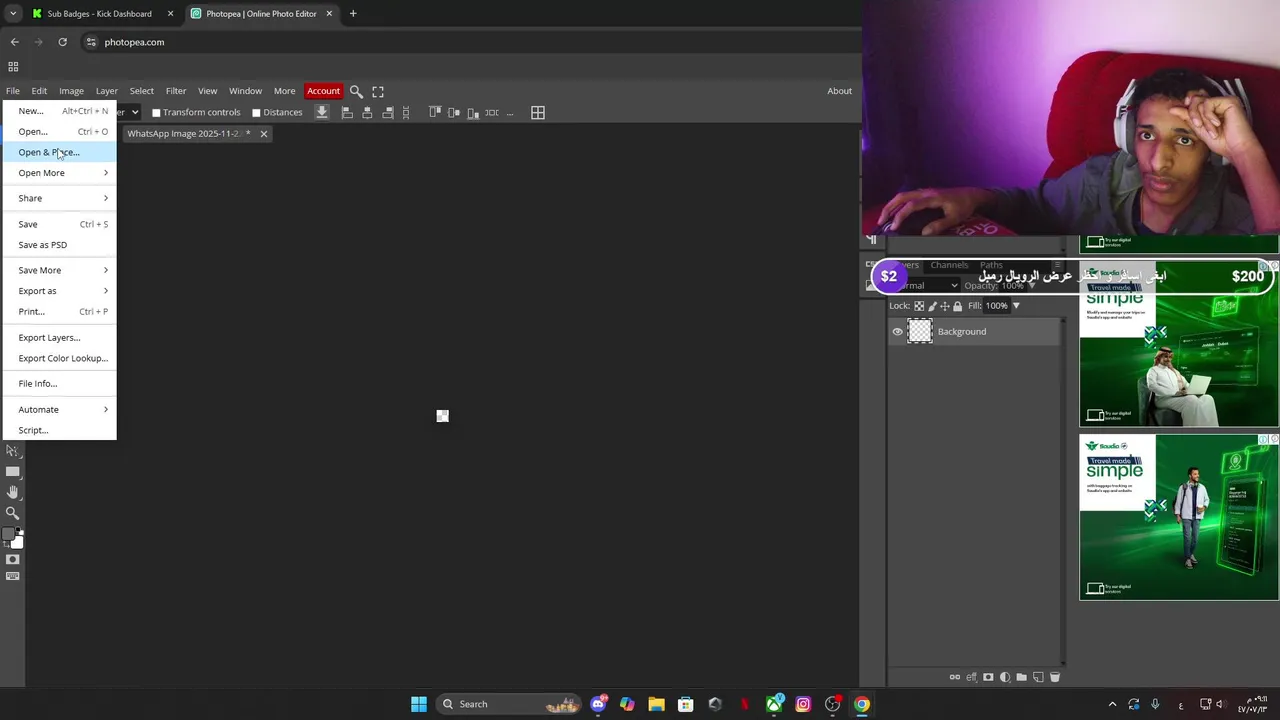Click the Quick Mask mode icon
The image size is (1280, 720).
12,559
